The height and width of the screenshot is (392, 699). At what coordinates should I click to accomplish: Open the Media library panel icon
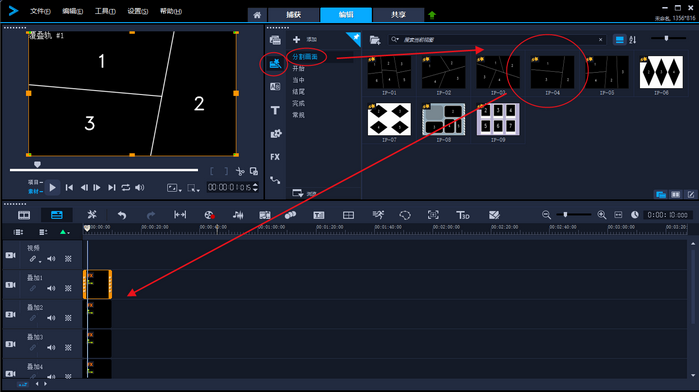tap(275, 40)
